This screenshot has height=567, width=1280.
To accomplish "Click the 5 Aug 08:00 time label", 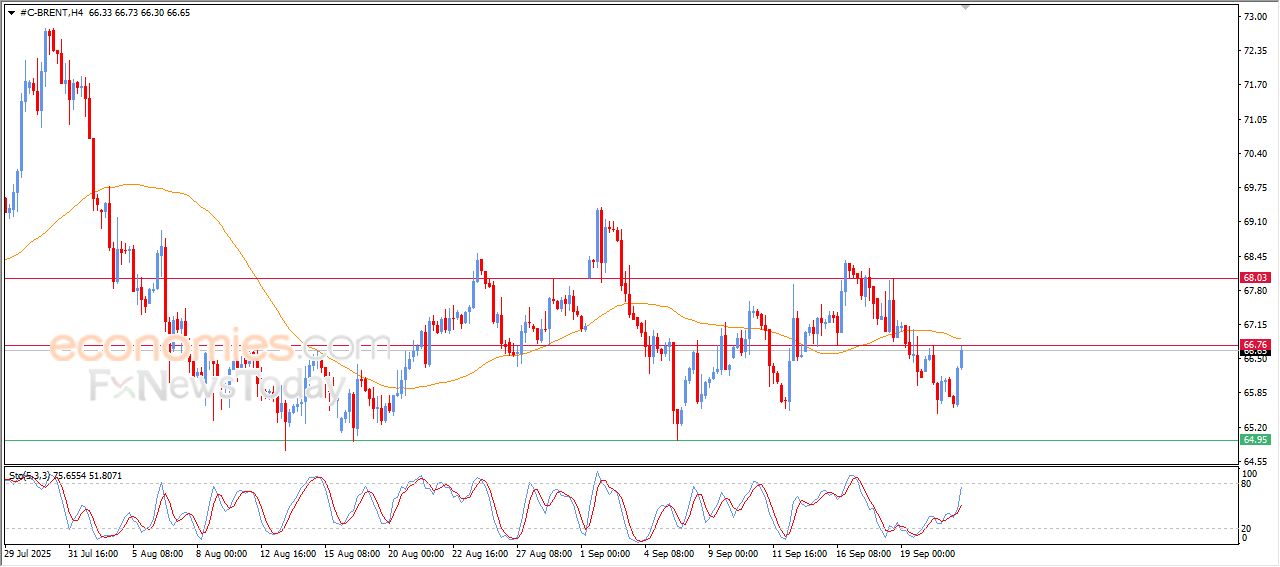I will click(157, 552).
